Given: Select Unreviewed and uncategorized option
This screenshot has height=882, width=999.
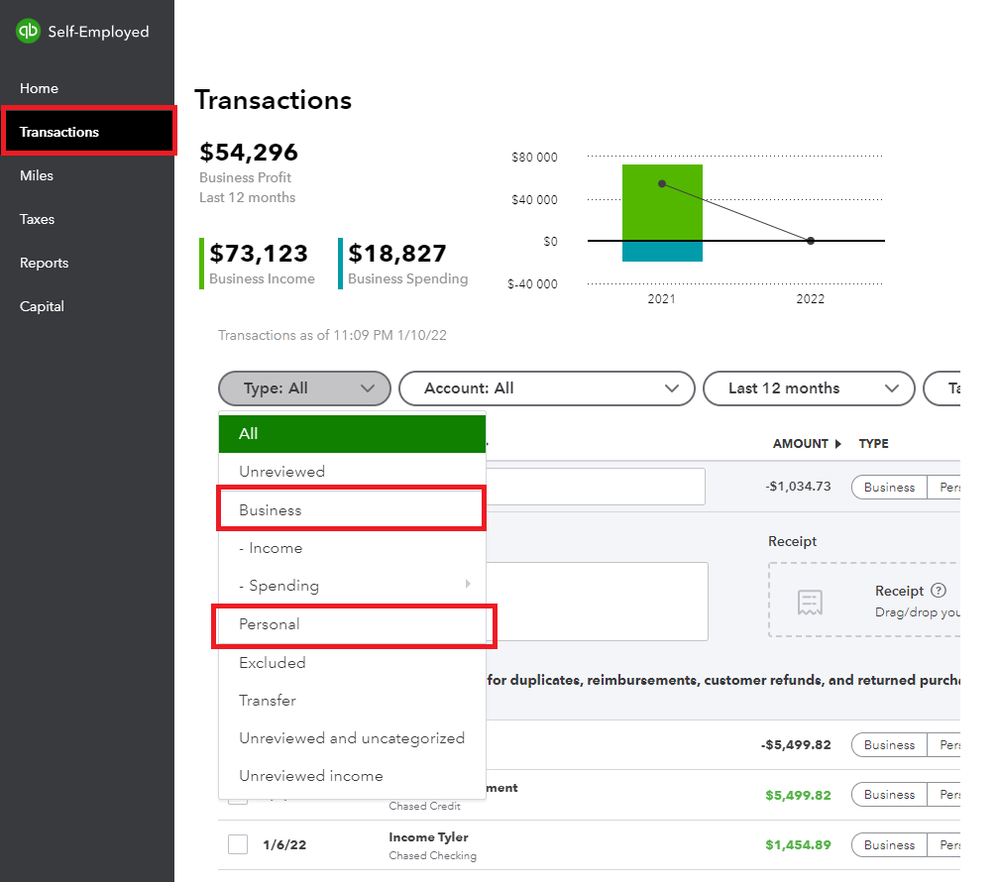Looking at the screenshot, I should (x=352, y=738).
